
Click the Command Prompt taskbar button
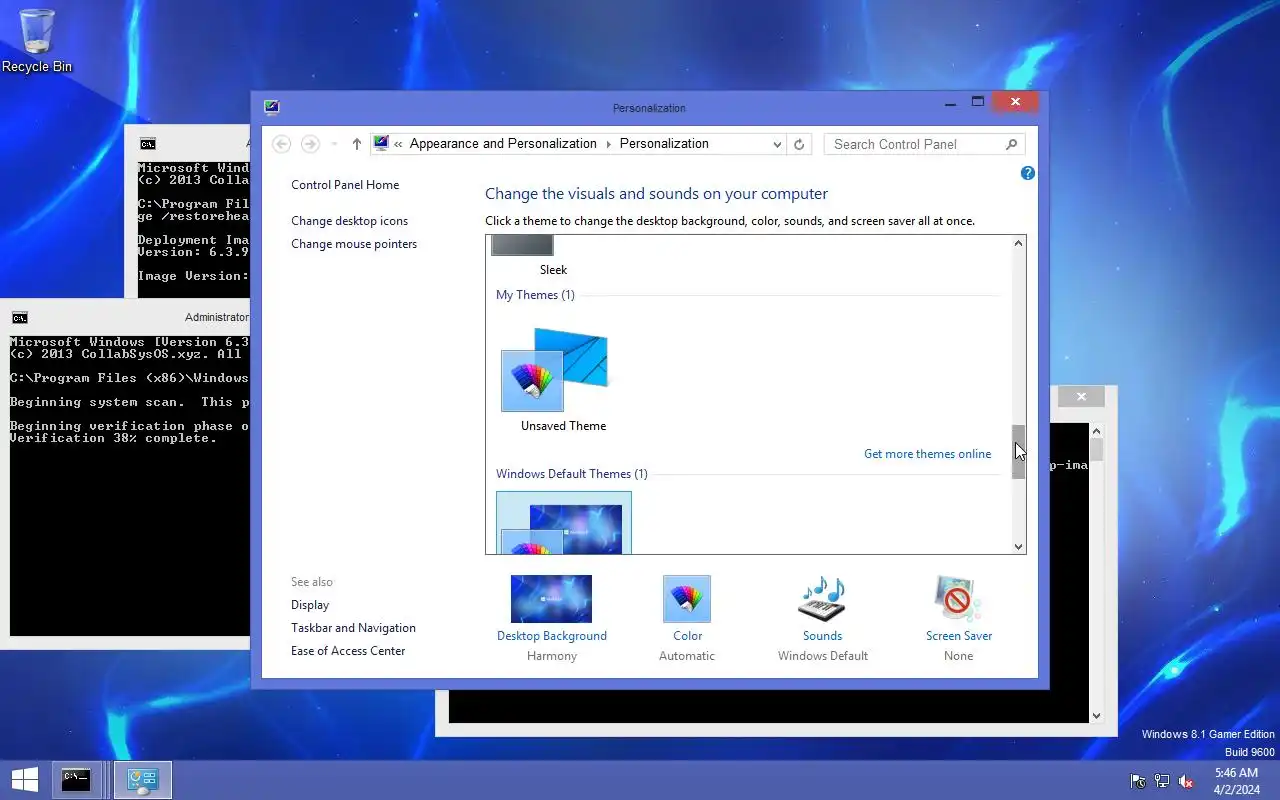click(76, 780)
